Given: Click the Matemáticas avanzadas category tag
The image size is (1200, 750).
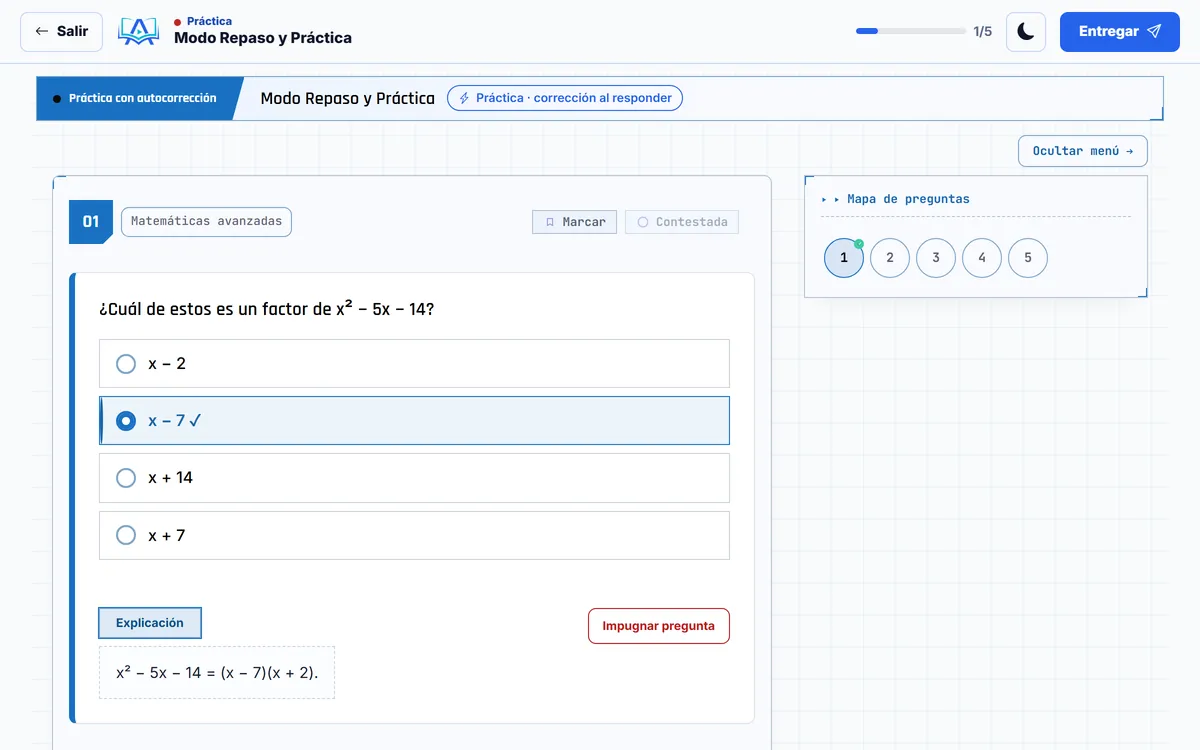Looking at the screenshot, I should [x=206, y=222].
